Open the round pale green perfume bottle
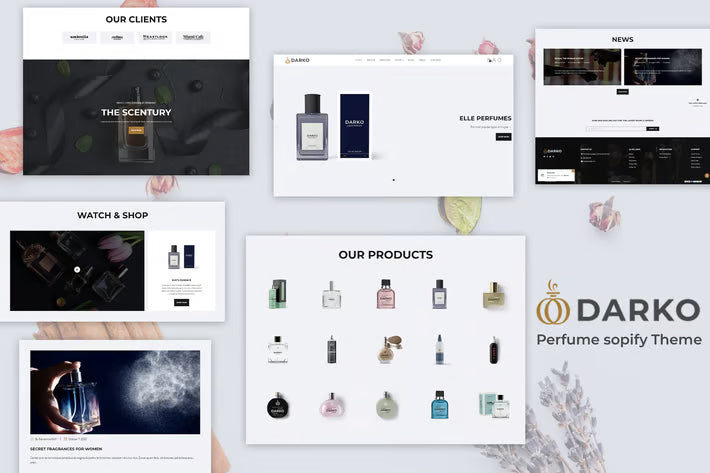 coord(386,405)
